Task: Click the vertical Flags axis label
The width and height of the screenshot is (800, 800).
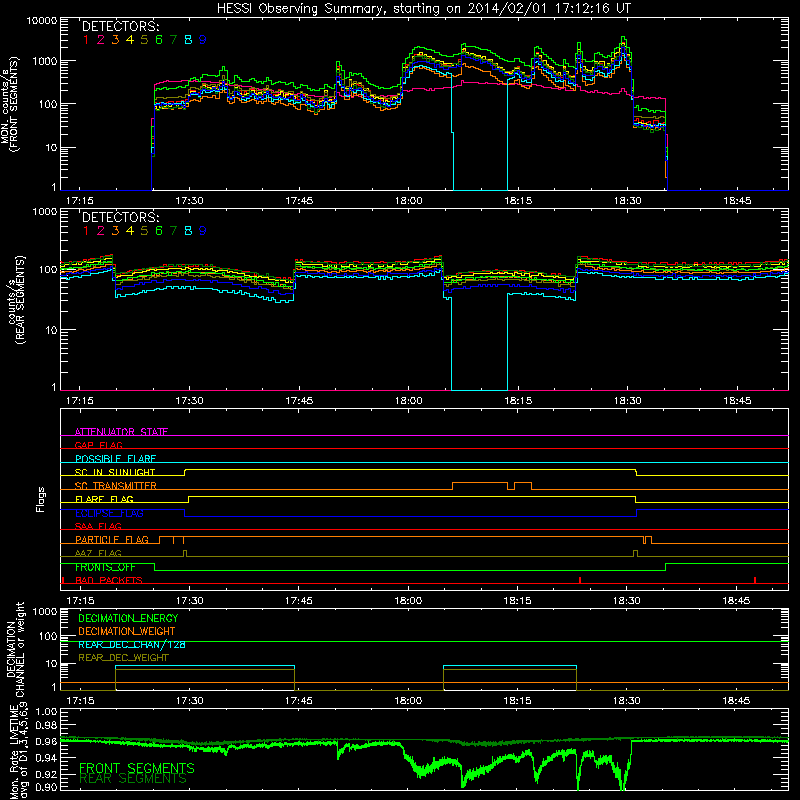Action: tap(40, 499)
